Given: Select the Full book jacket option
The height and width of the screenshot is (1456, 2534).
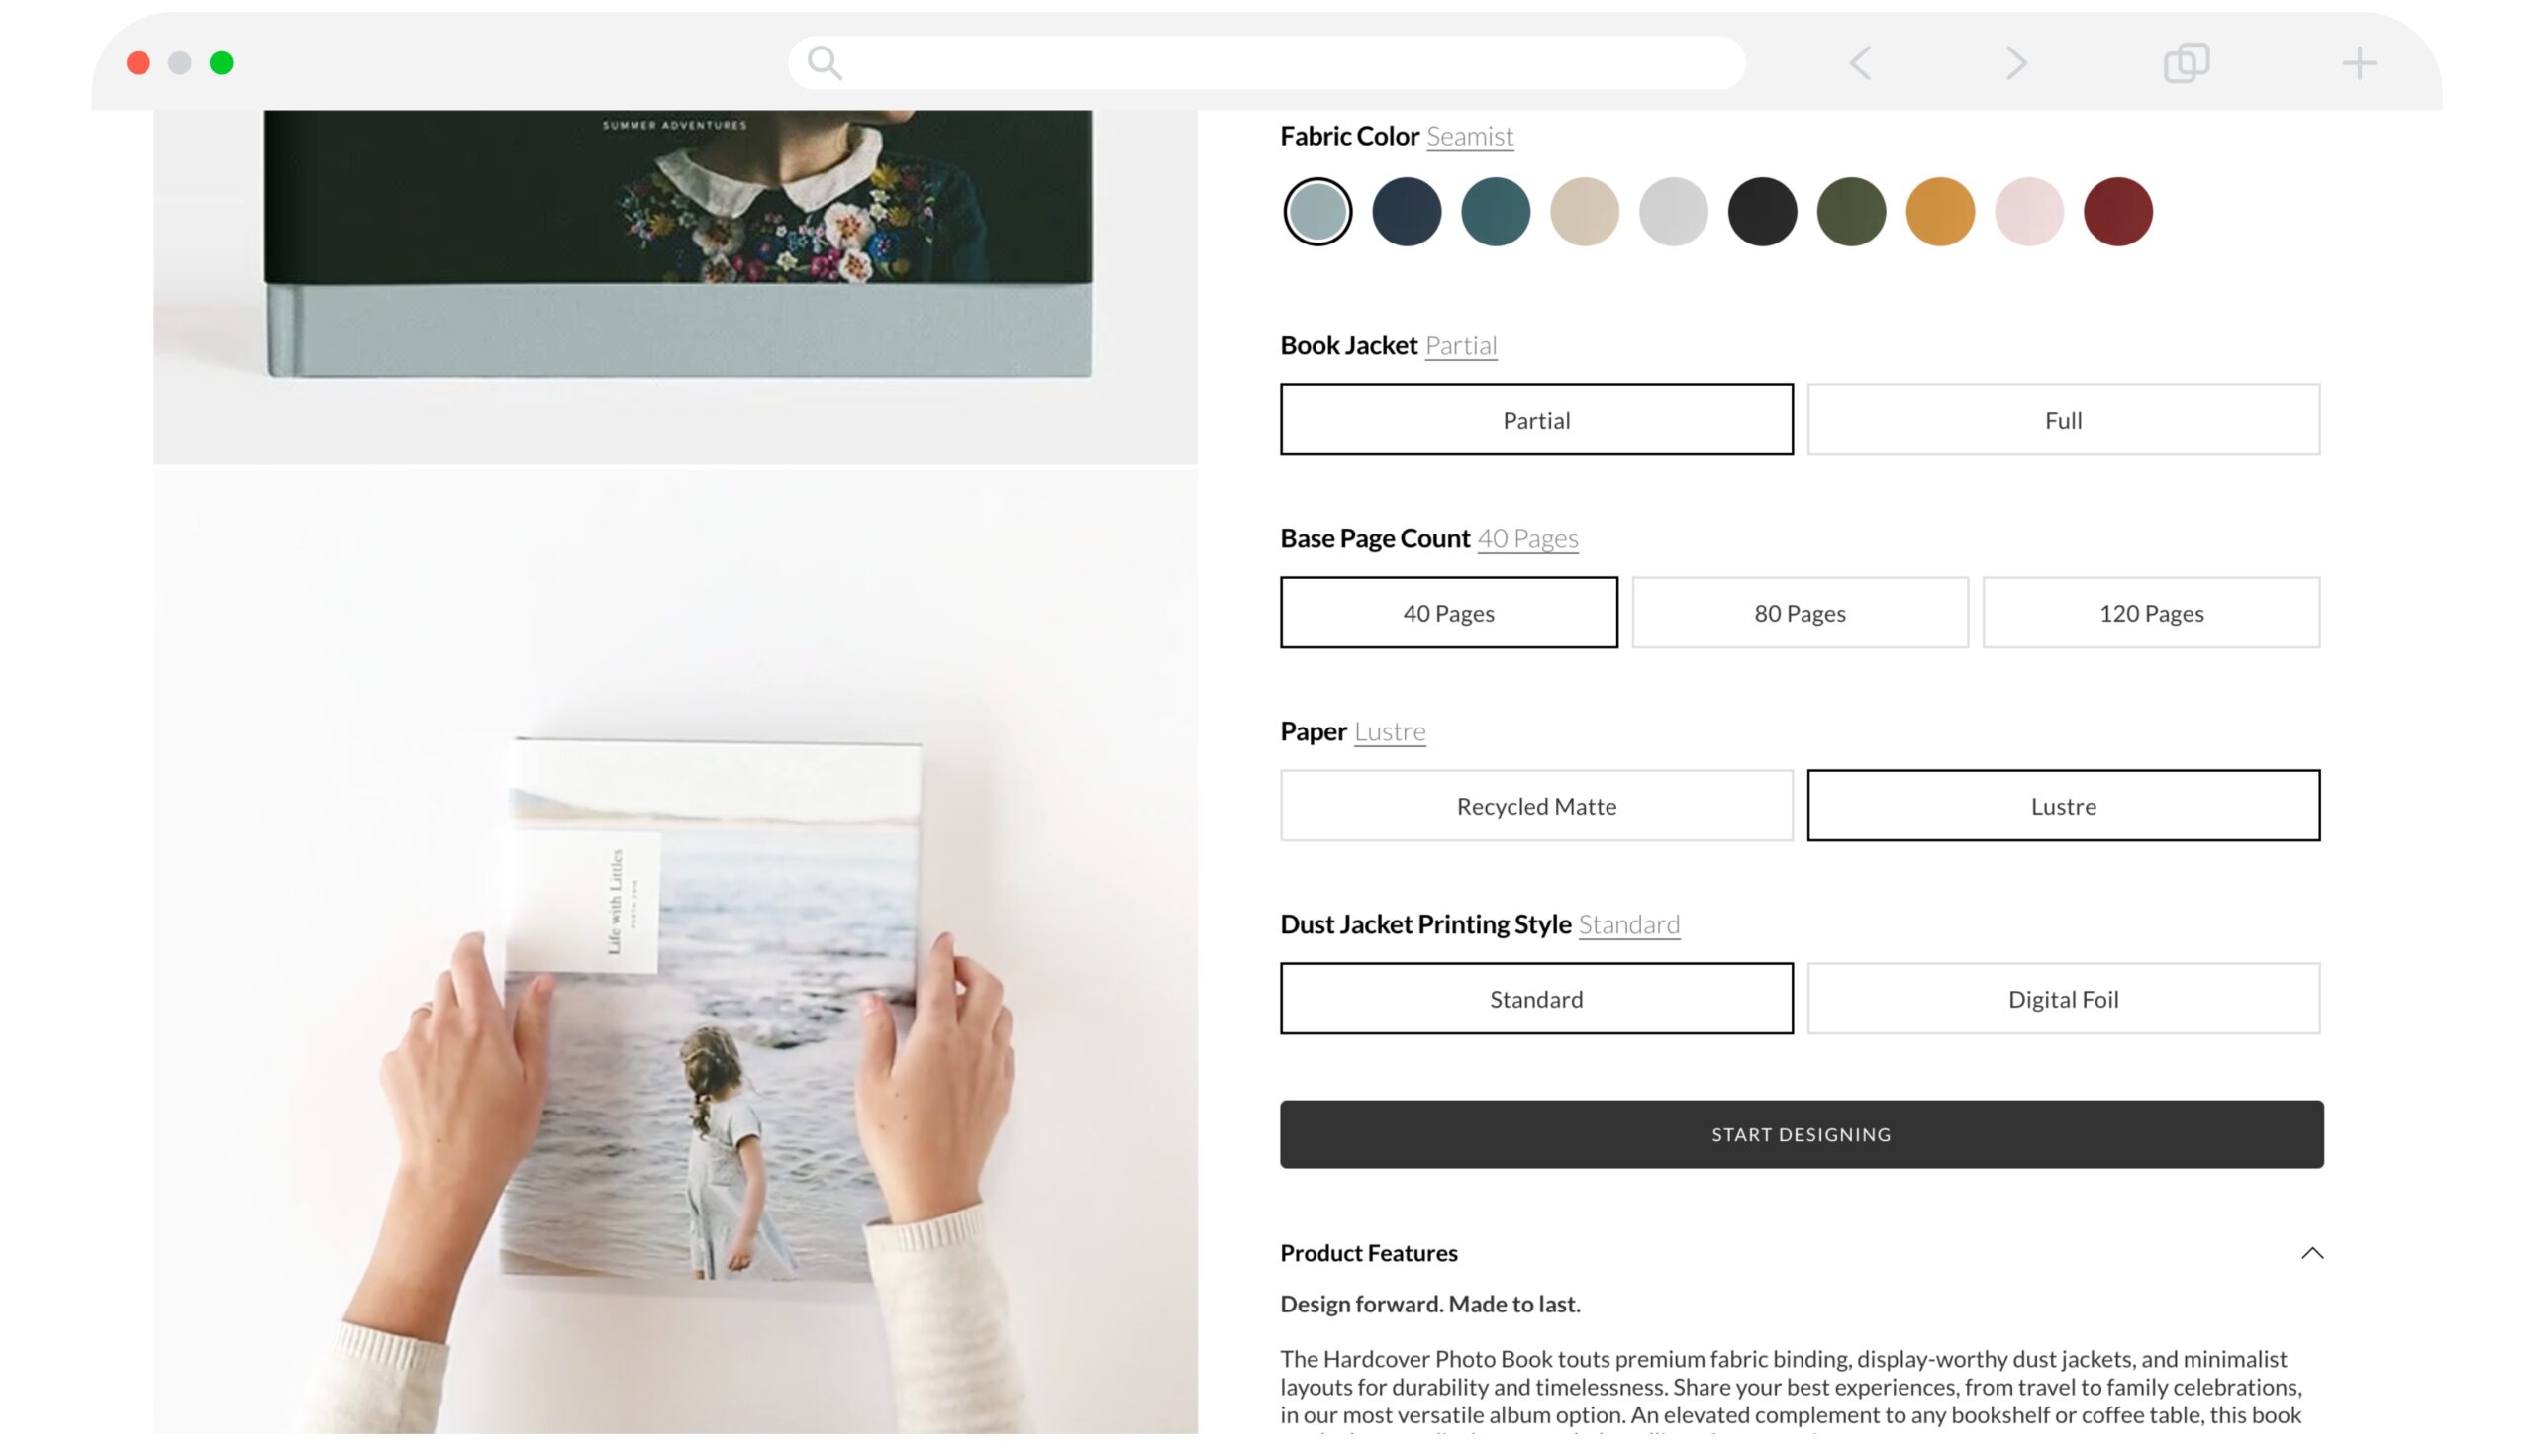Looking at the screenshot, I should pos(2063,420).
